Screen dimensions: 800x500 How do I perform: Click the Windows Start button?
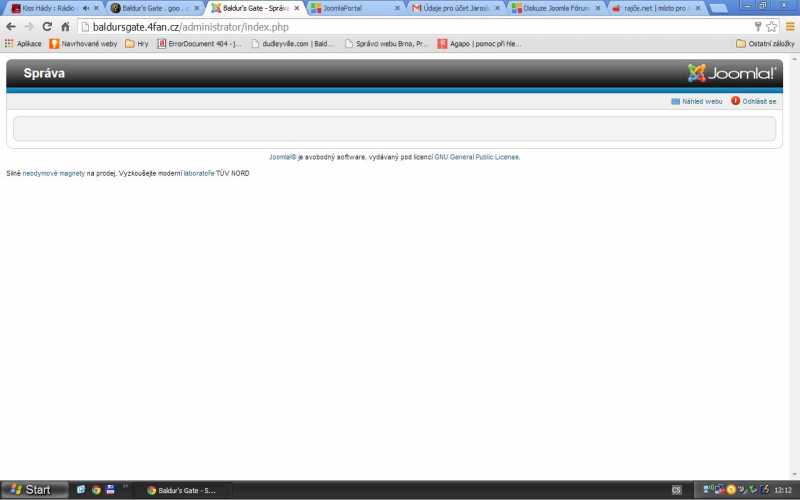tap(34, 490)
